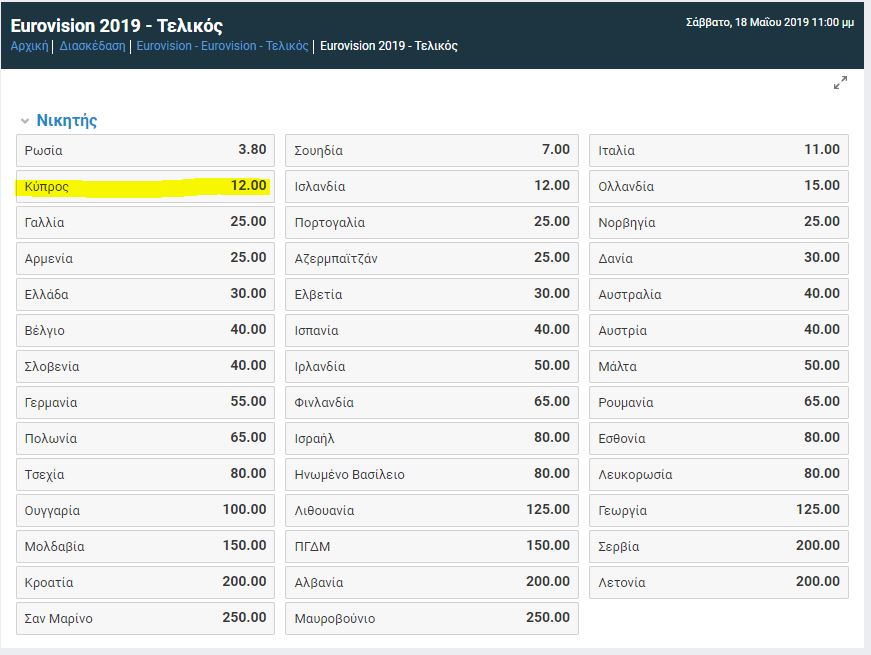871x655 pixels.
Task: Bet on Λιθουανία at 125.00
Action: [x=432, y=511]
